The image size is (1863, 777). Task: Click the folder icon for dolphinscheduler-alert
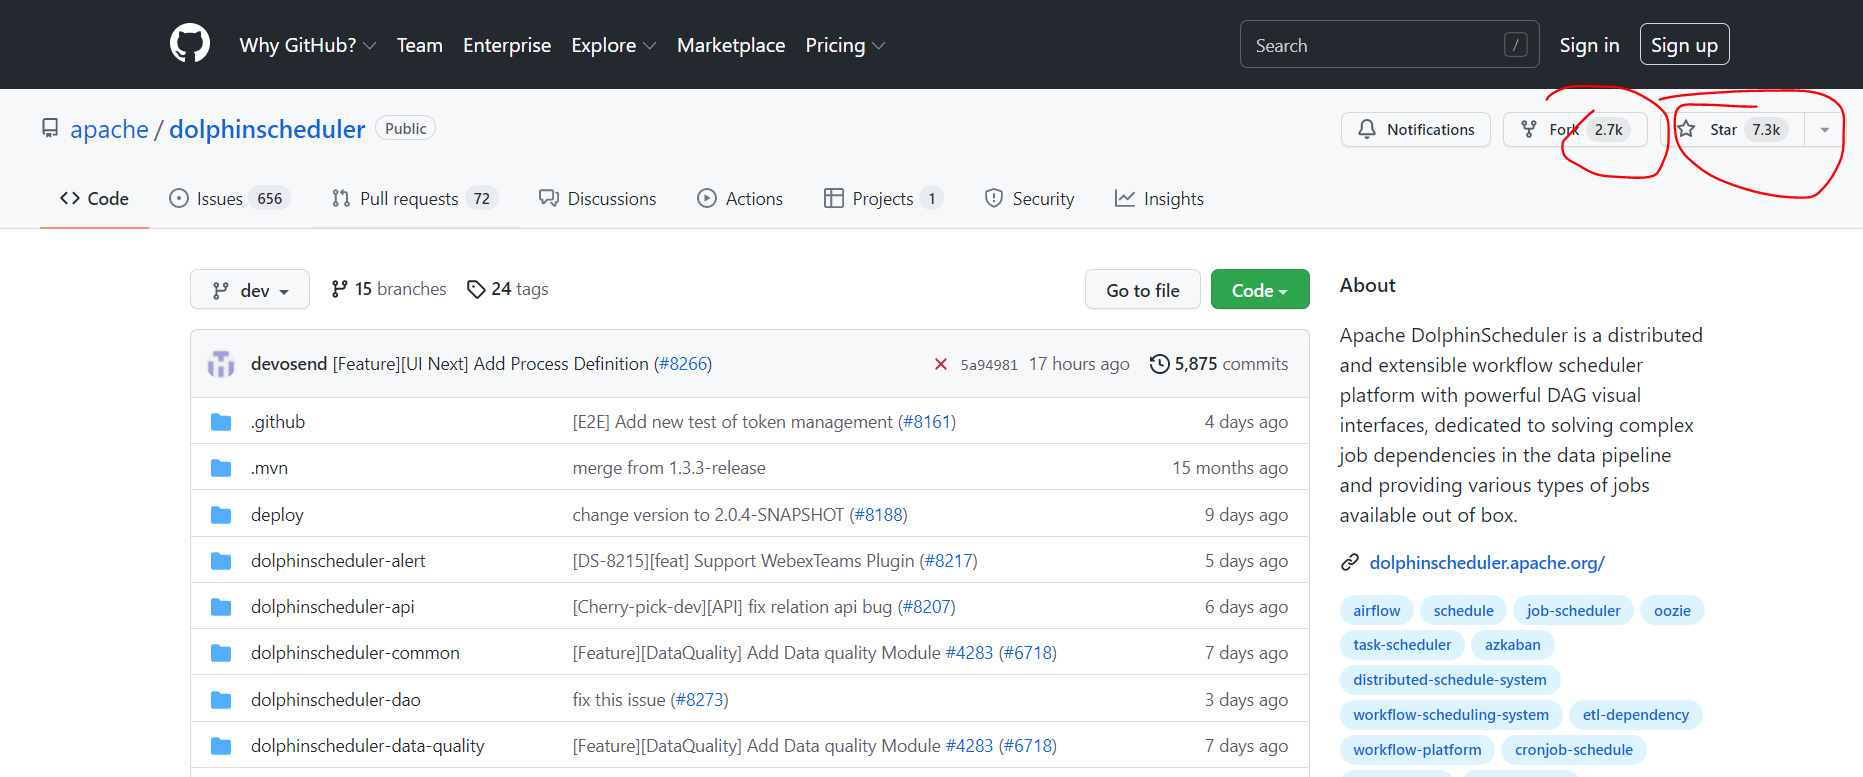(x=221, y=561)
